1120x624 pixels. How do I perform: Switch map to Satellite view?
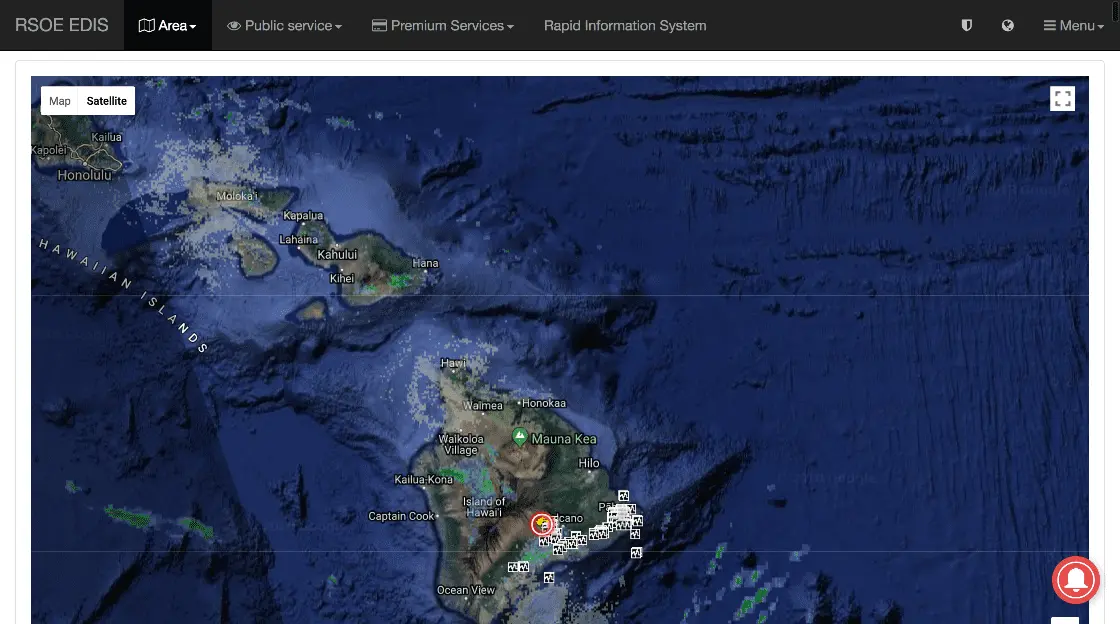106,101
